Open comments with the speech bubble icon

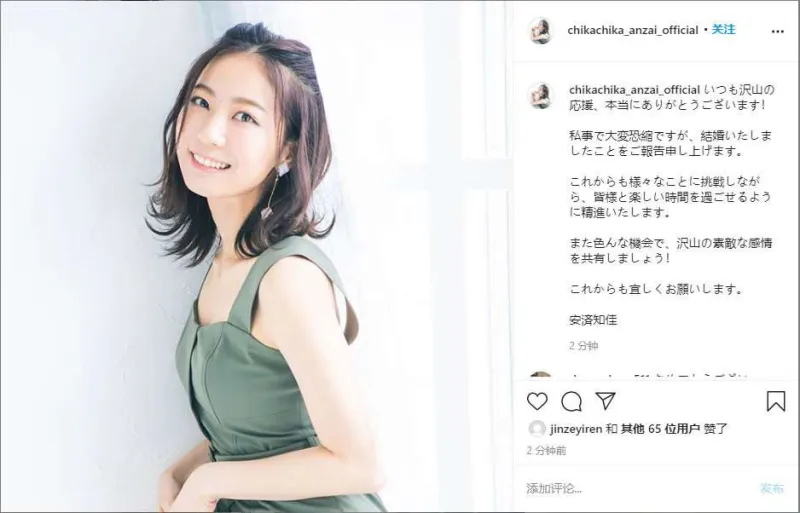571,402
